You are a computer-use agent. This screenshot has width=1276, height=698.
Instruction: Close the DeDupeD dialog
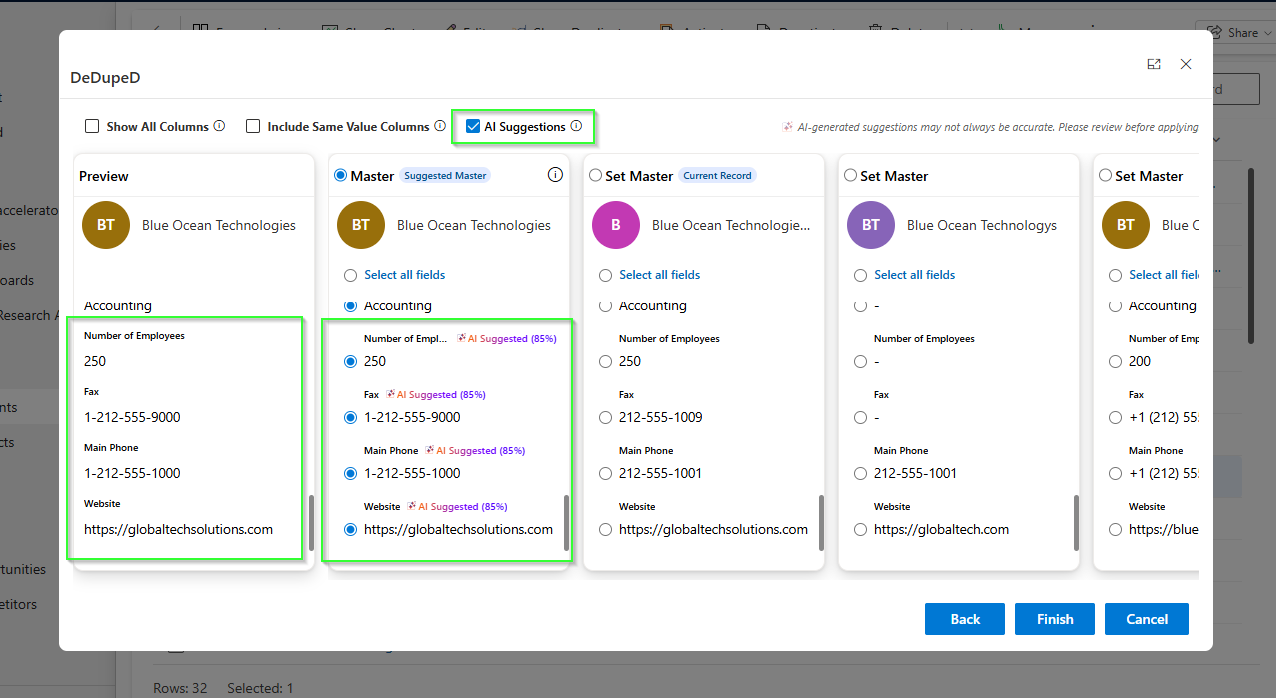point(1186,64)
